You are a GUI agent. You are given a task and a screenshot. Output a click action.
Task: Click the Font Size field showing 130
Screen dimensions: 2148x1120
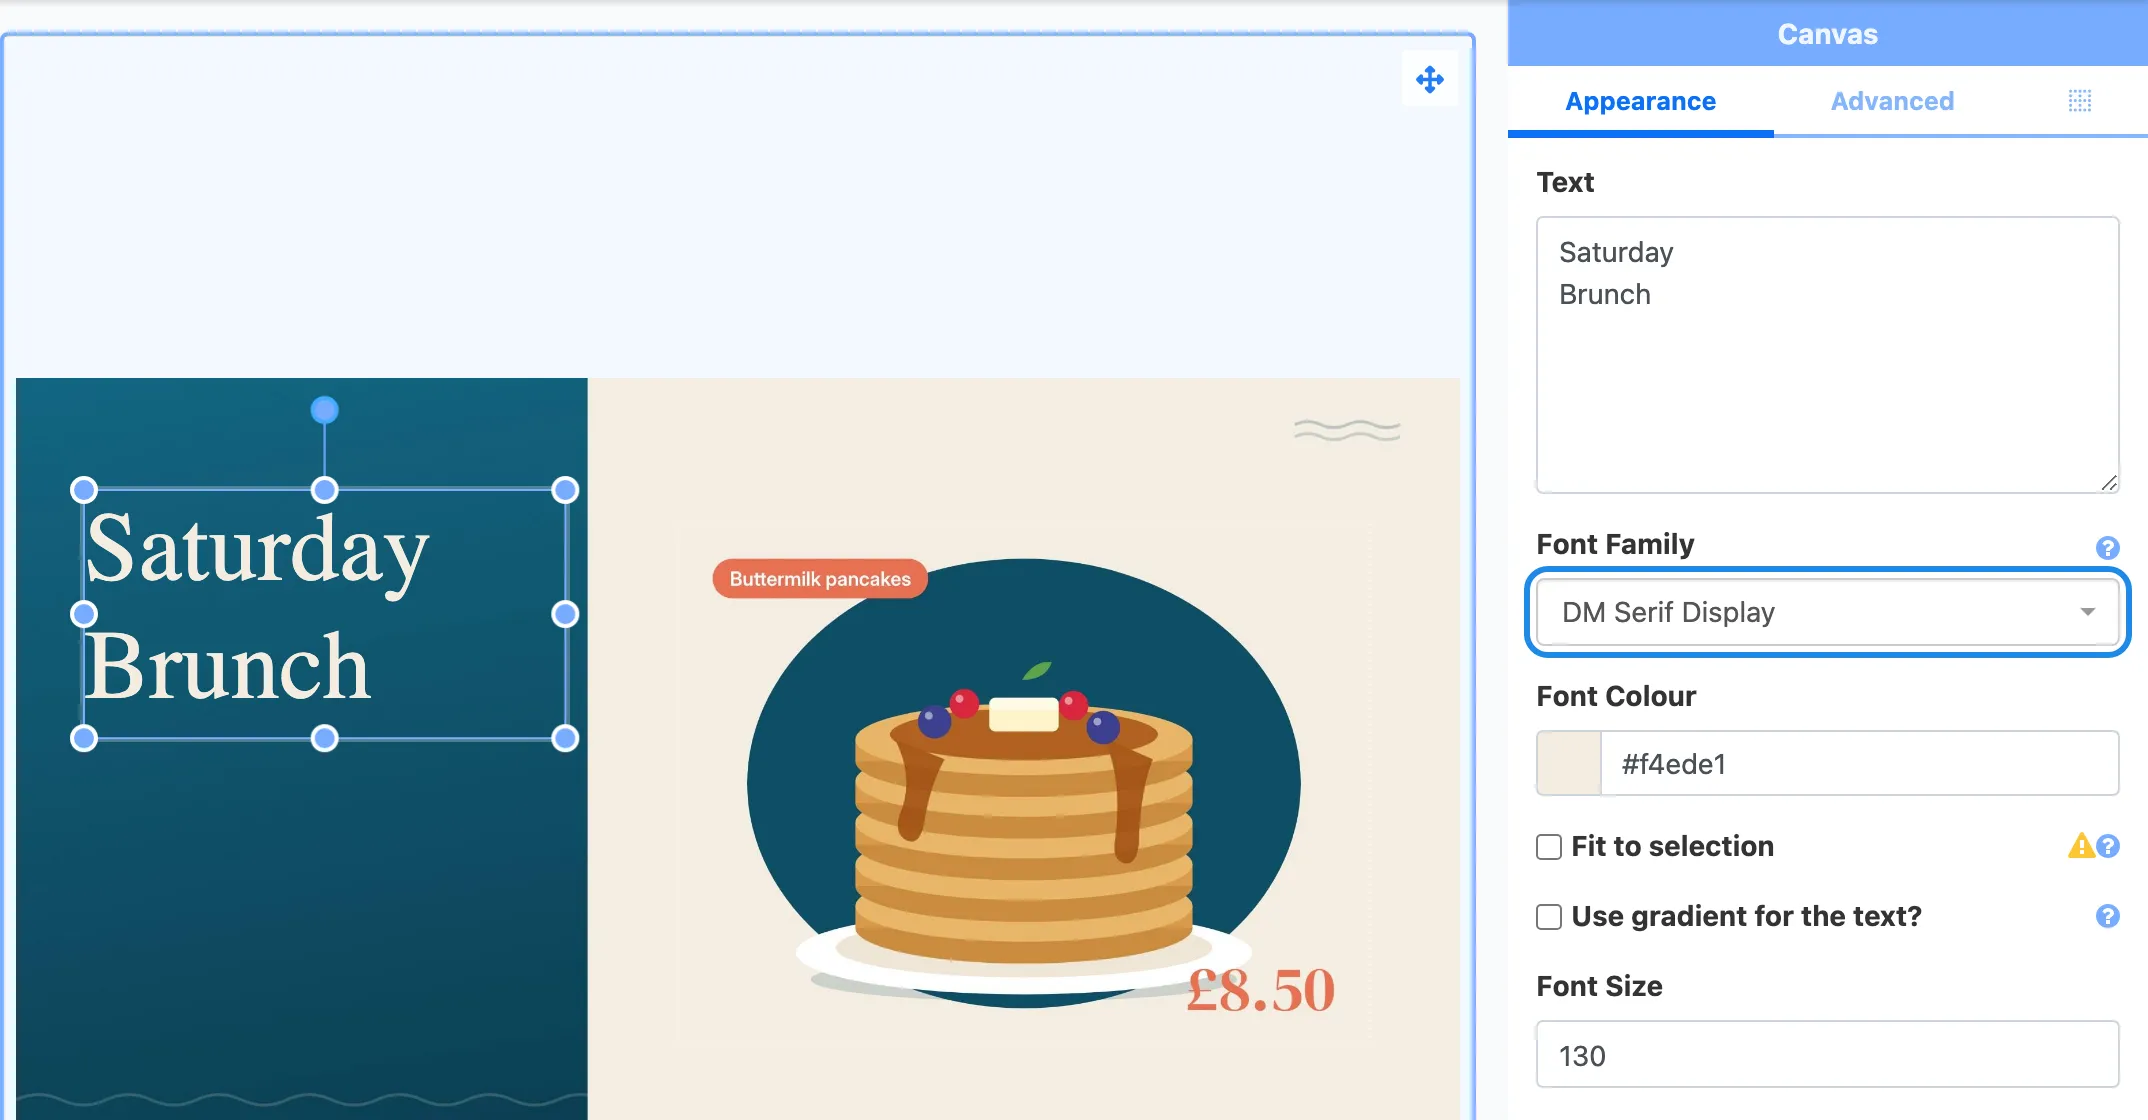tap(1827, 1054)
